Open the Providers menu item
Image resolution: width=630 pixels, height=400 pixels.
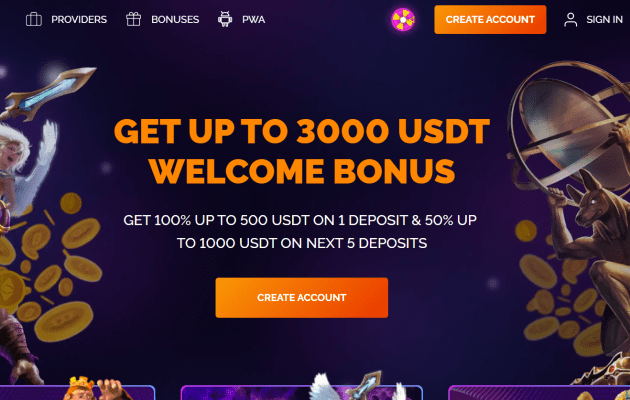pyautogui.click(x=79, y=19)
